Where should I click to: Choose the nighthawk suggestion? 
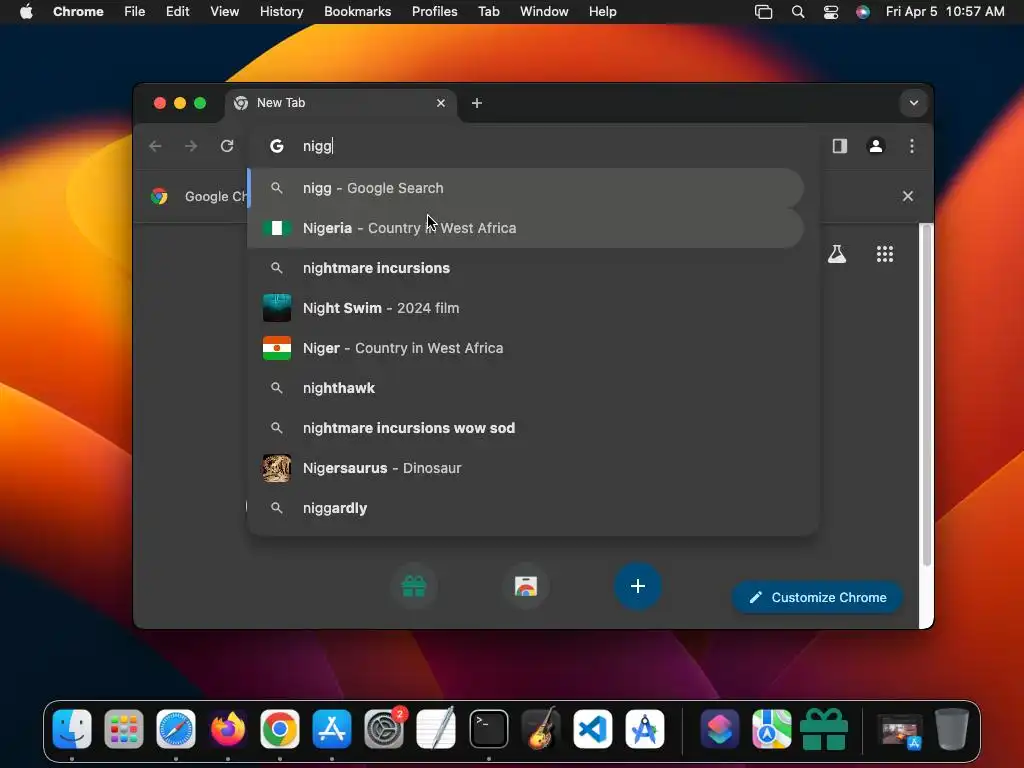click(x=526, y=388)
